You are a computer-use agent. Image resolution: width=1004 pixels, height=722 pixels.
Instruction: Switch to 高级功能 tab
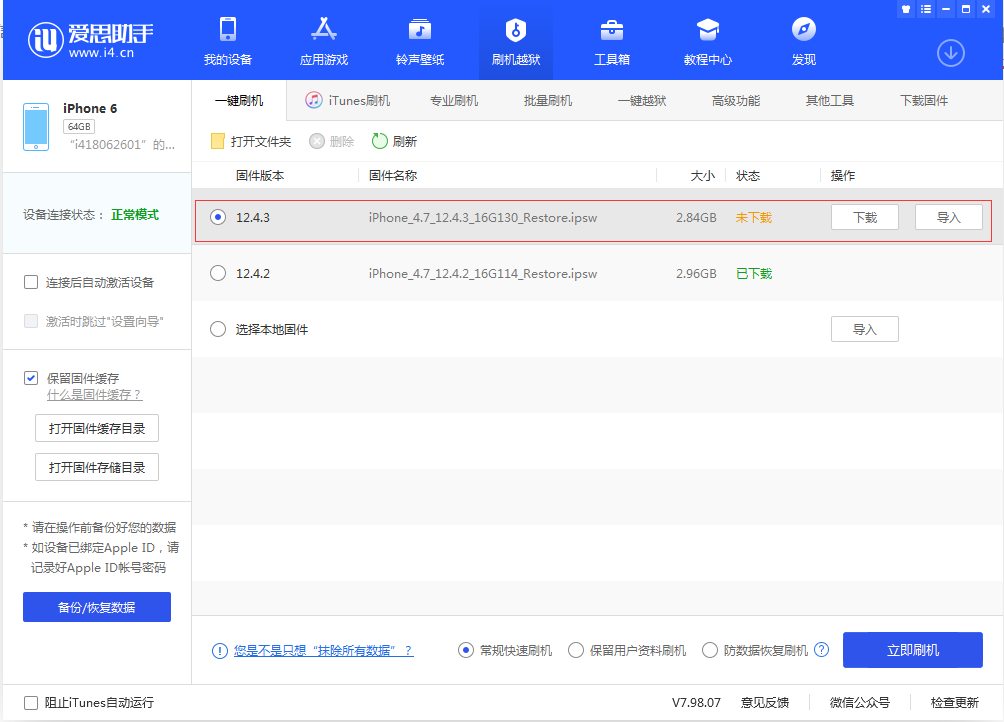(x=736, y=100)
